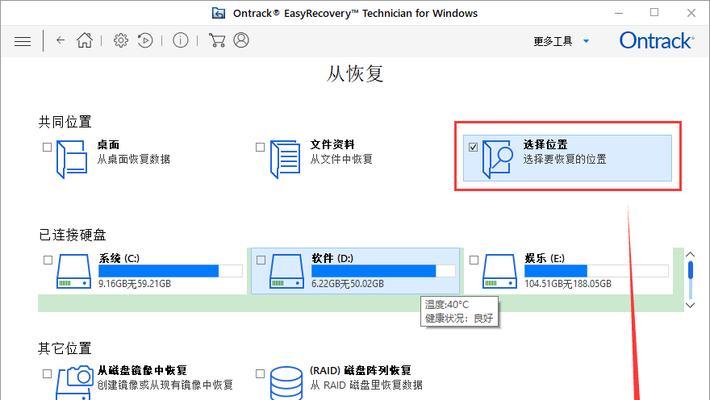This screenshot has height=400, width=710.
Task: Check the 软件 (D:) checkbox
Action: click(x=261, y=260)
